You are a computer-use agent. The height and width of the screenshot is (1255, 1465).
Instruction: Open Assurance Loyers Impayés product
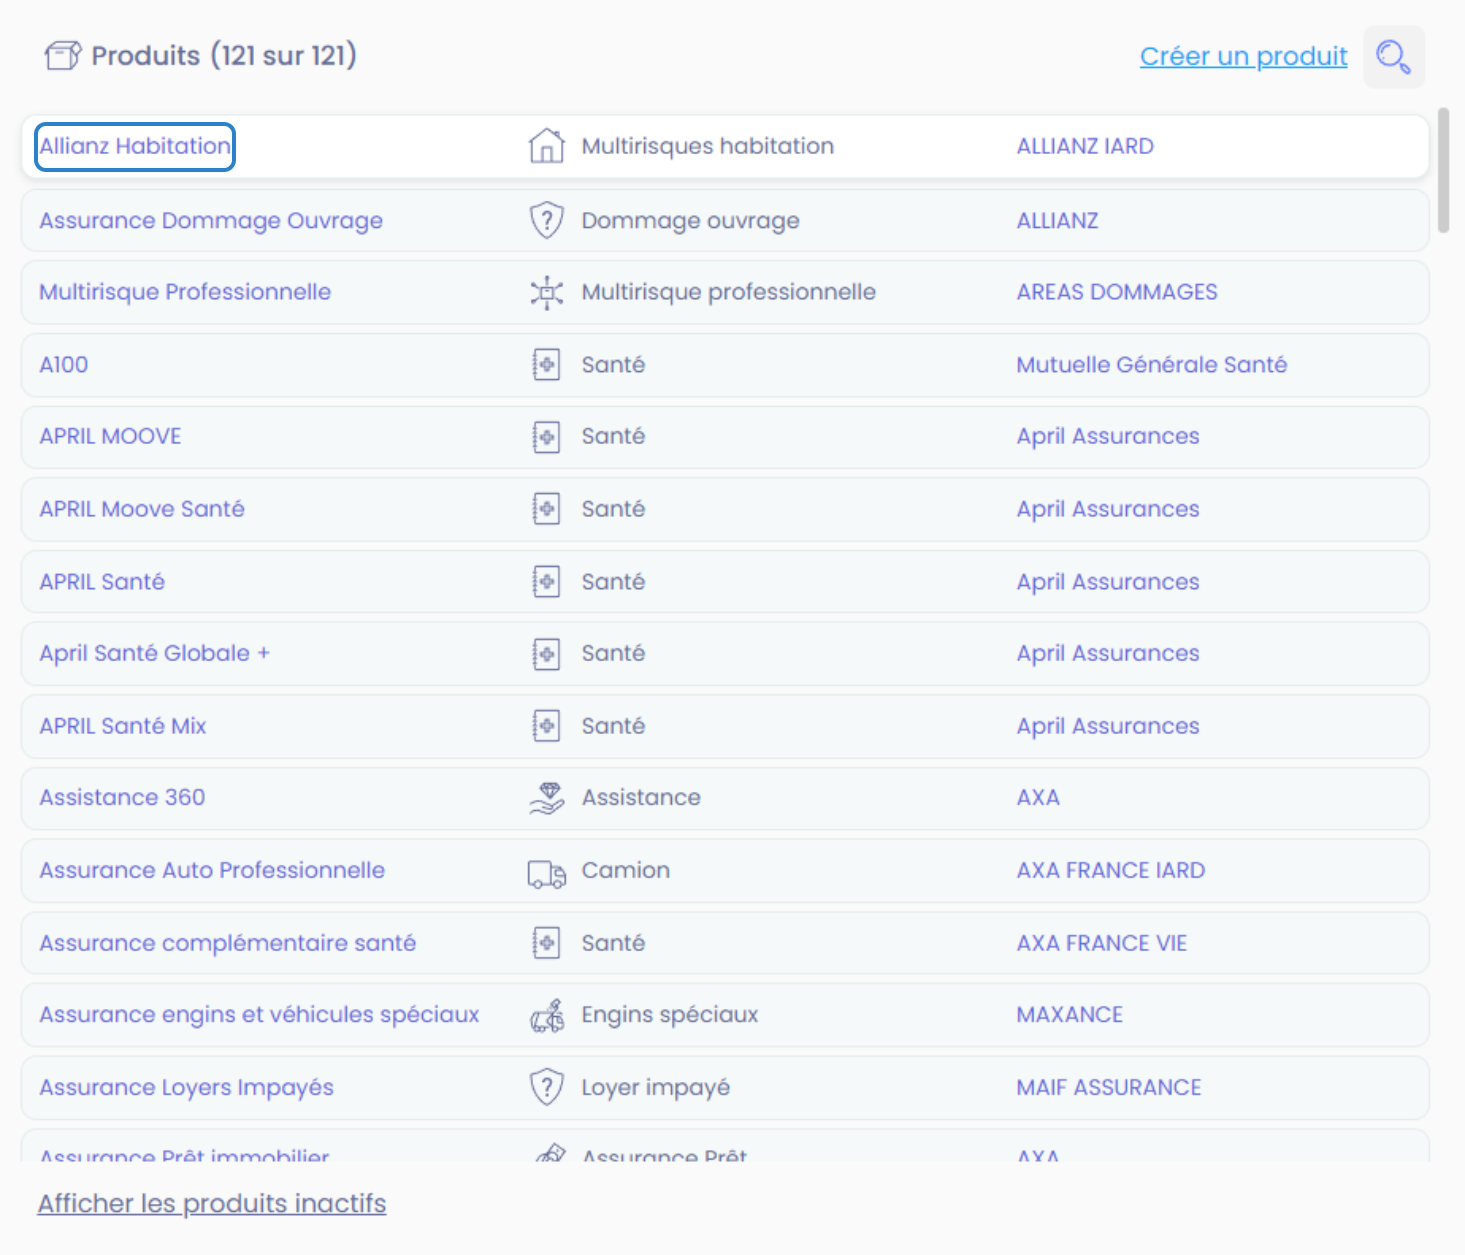pyautogui.click(x=187, y=1087)
